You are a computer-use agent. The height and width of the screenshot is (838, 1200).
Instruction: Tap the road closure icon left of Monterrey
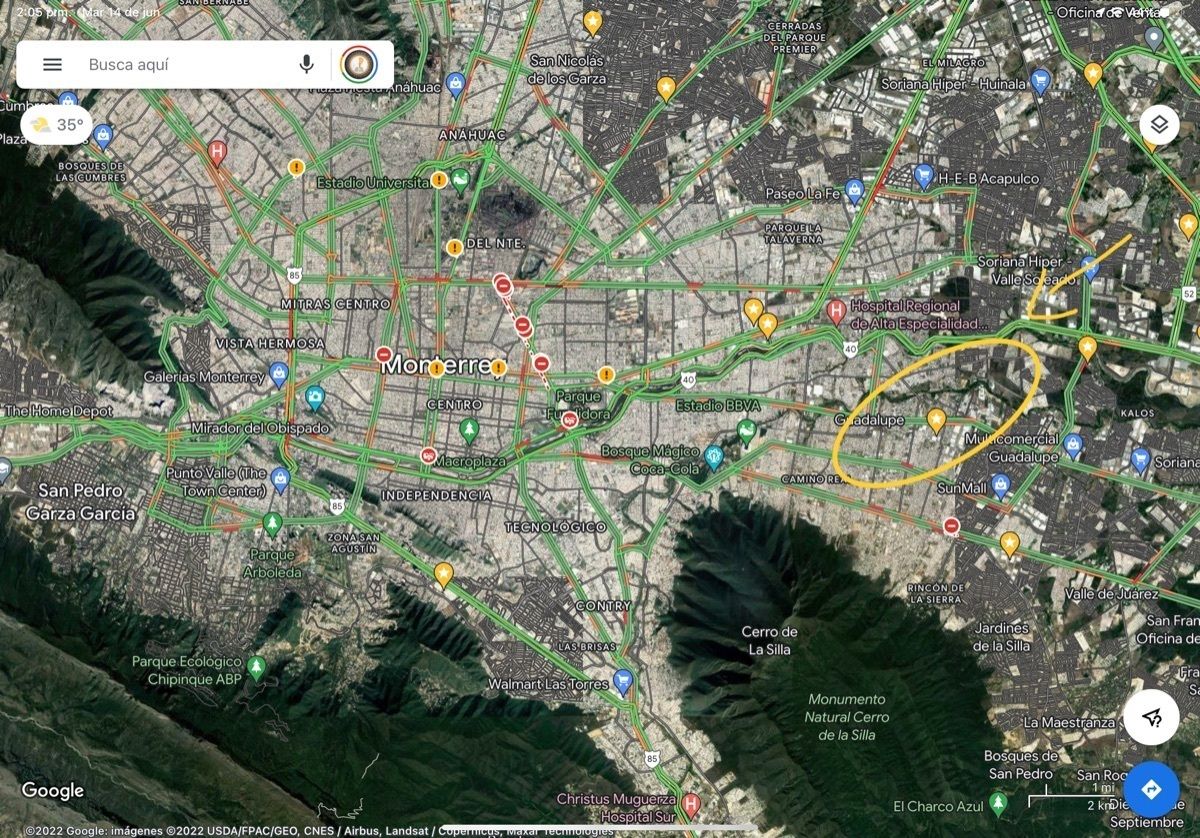[x=384, y=354]
